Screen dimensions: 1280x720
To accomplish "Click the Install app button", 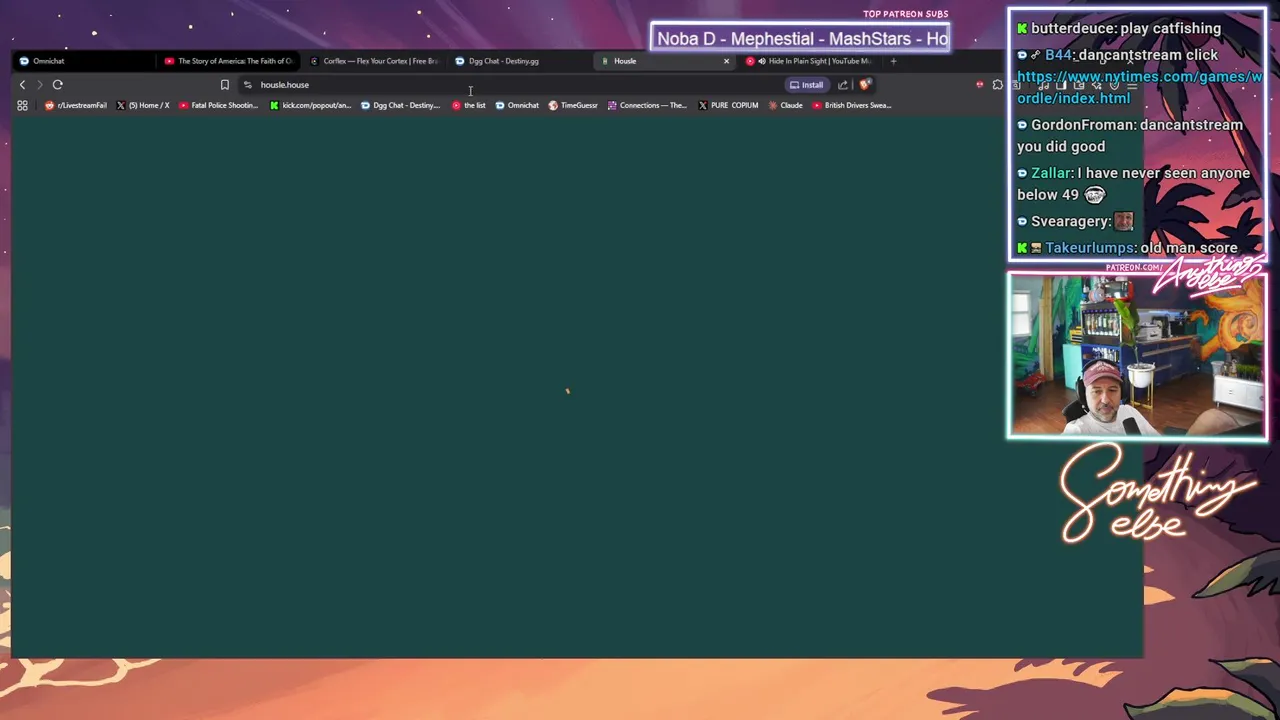I will pyautogui.click(x=806, y=85).
